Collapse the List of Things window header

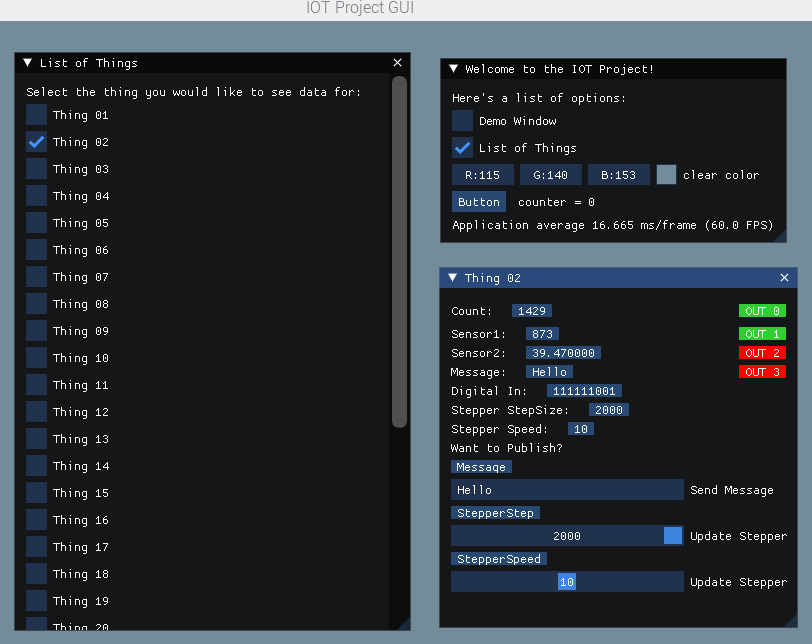click(26, 62)
